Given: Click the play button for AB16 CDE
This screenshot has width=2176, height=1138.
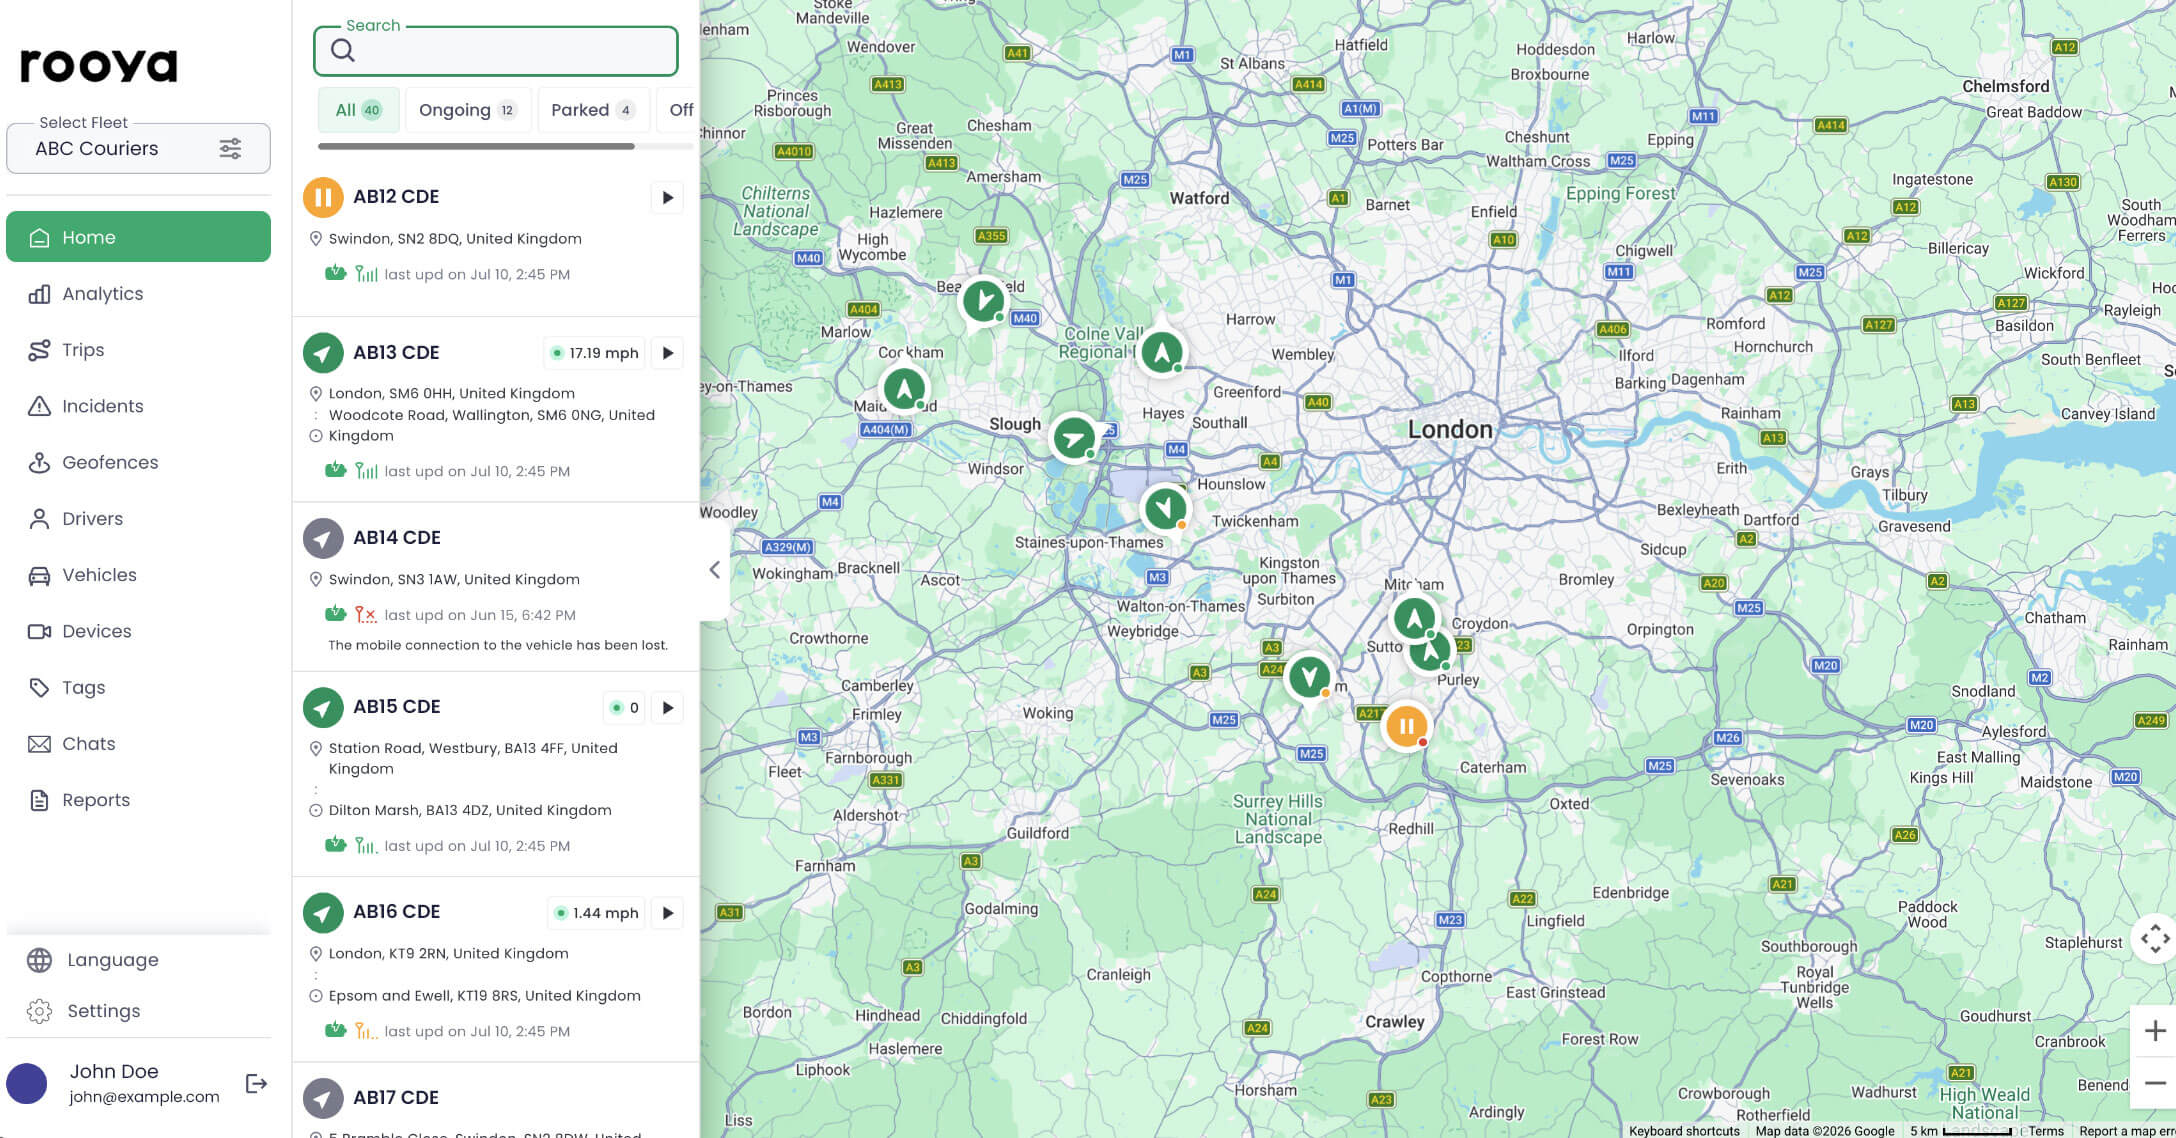Looking at the screenshot, I should click(x=667, y=913).
